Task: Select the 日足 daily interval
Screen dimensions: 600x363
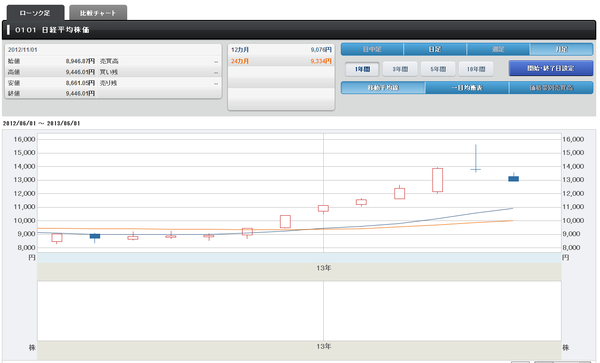Action: (x=435, y=49)
